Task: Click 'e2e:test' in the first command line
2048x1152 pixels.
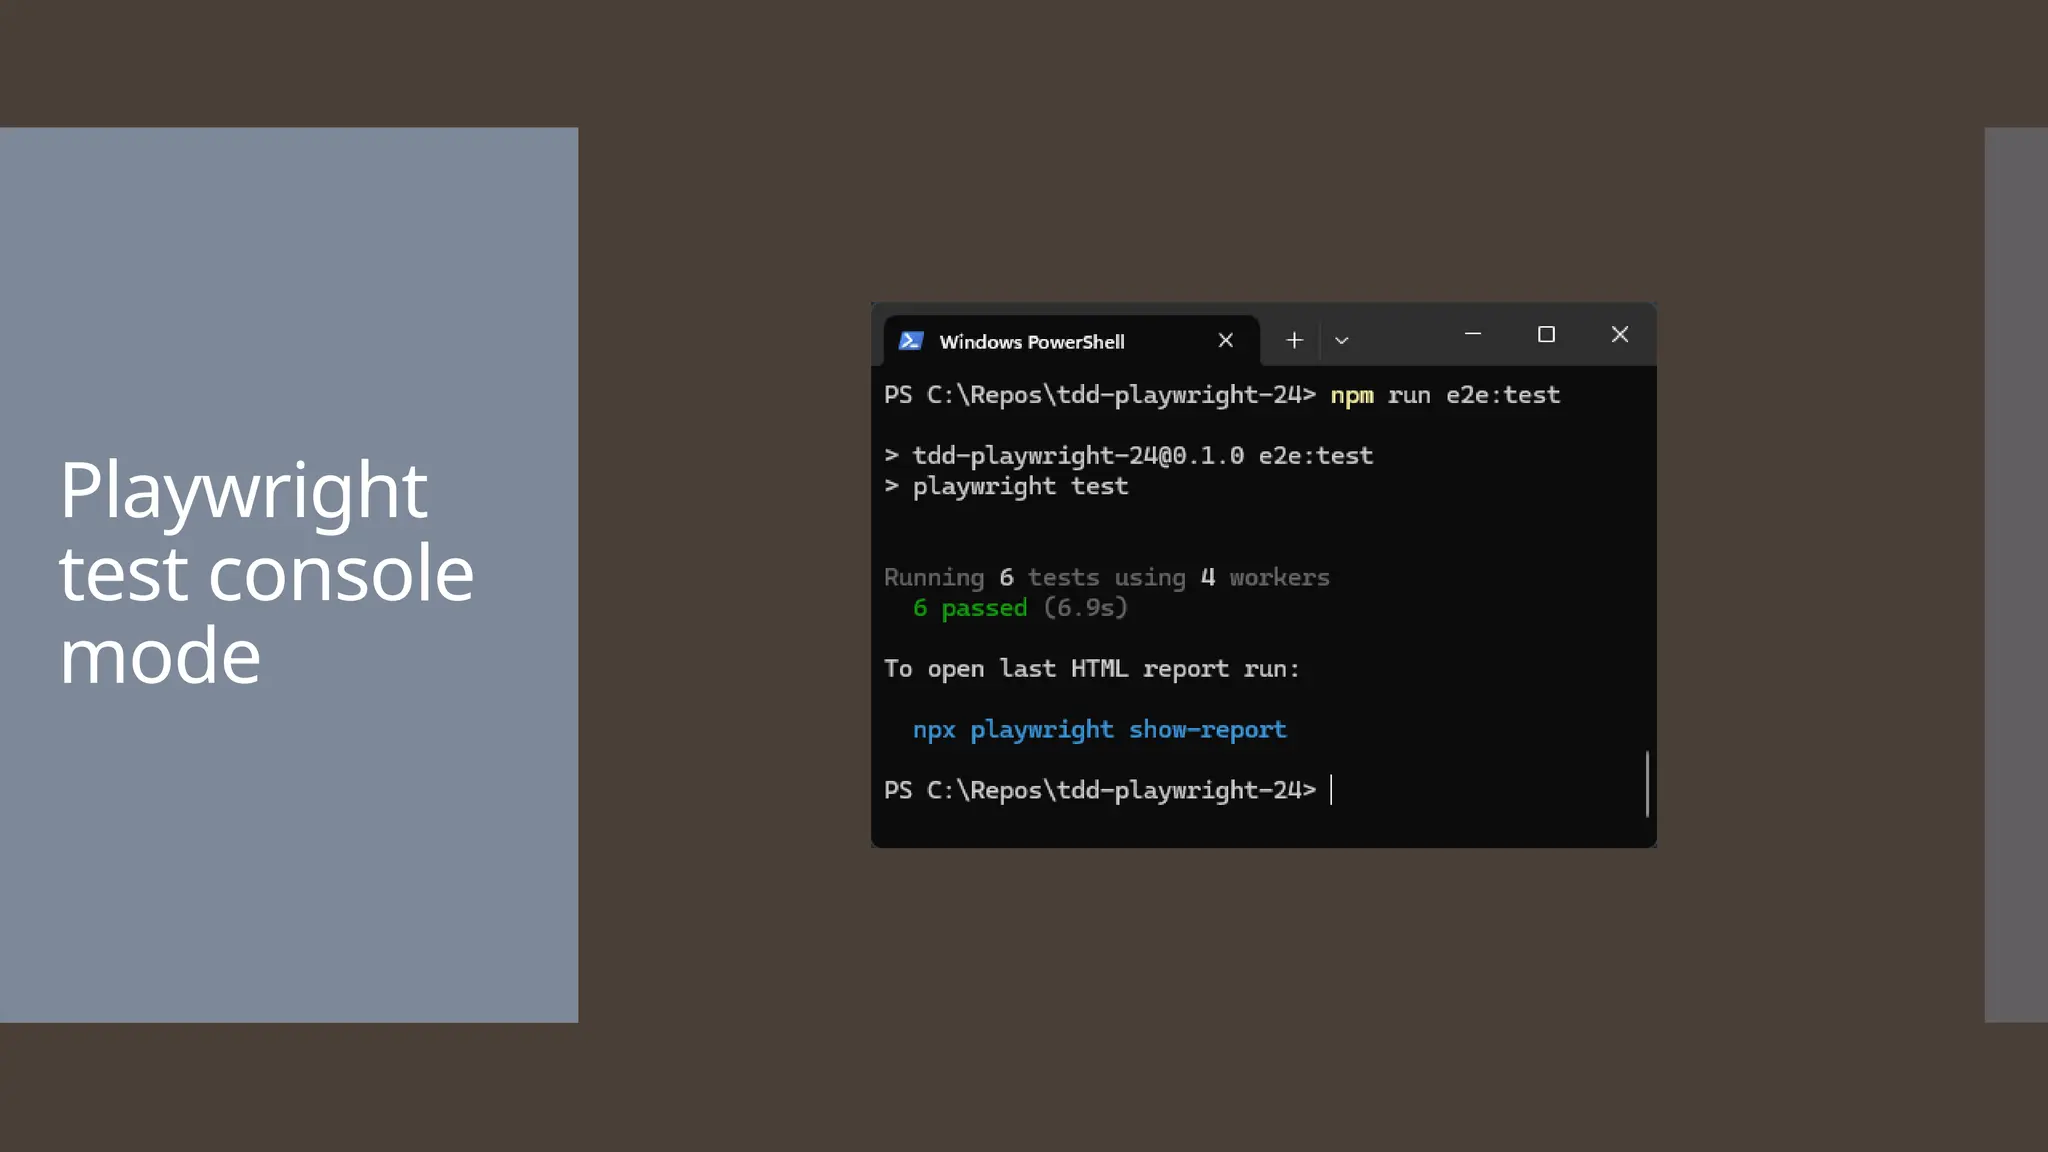Action: tap(1502, 396)
